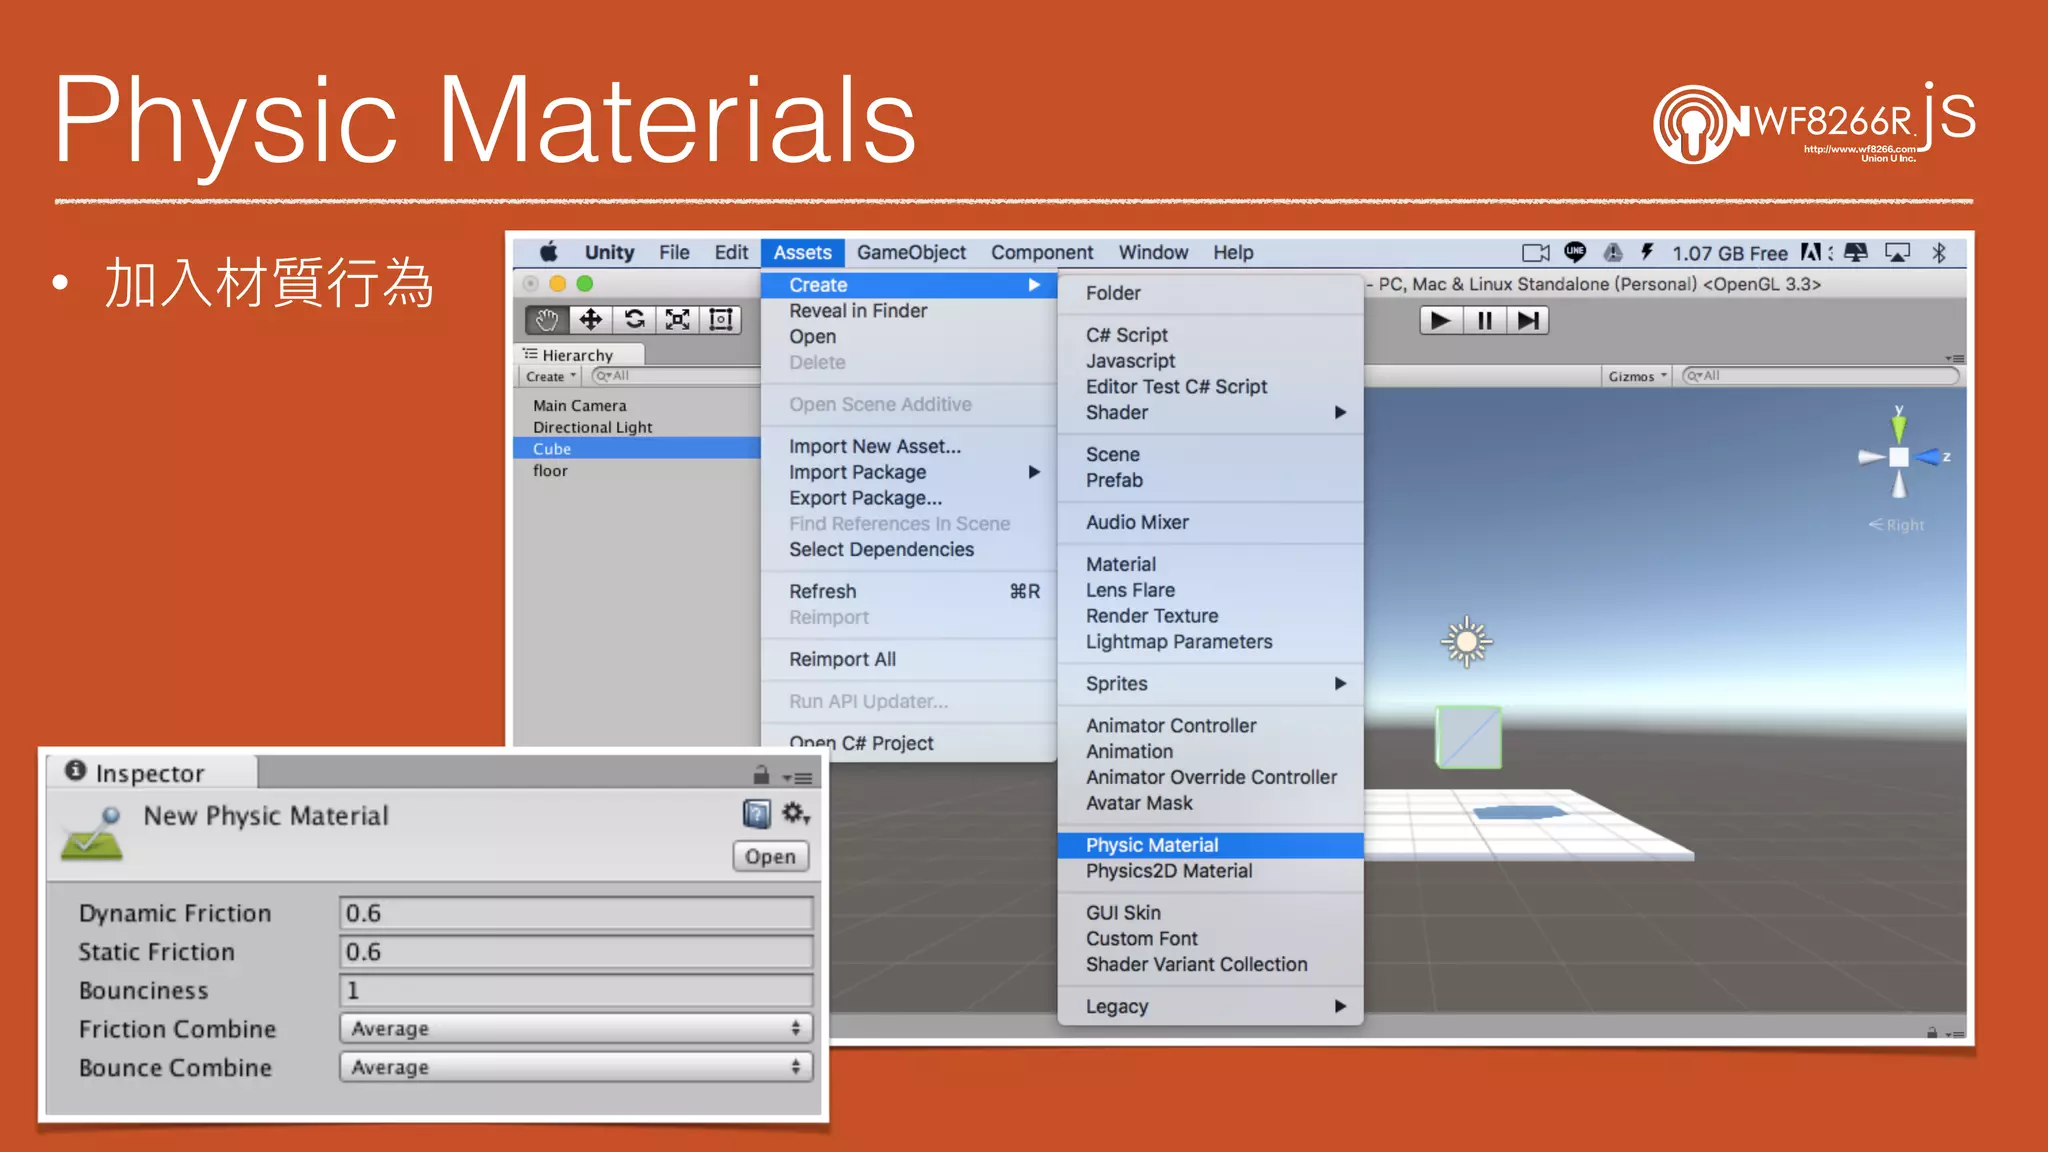2048x1152 pixels.
Task: Open the Window menu
Action: pos(1153,252)
